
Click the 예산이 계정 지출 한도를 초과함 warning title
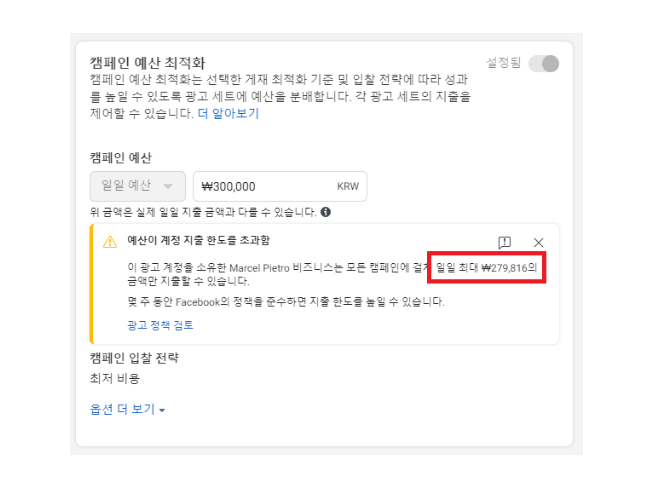pos(198,241)
